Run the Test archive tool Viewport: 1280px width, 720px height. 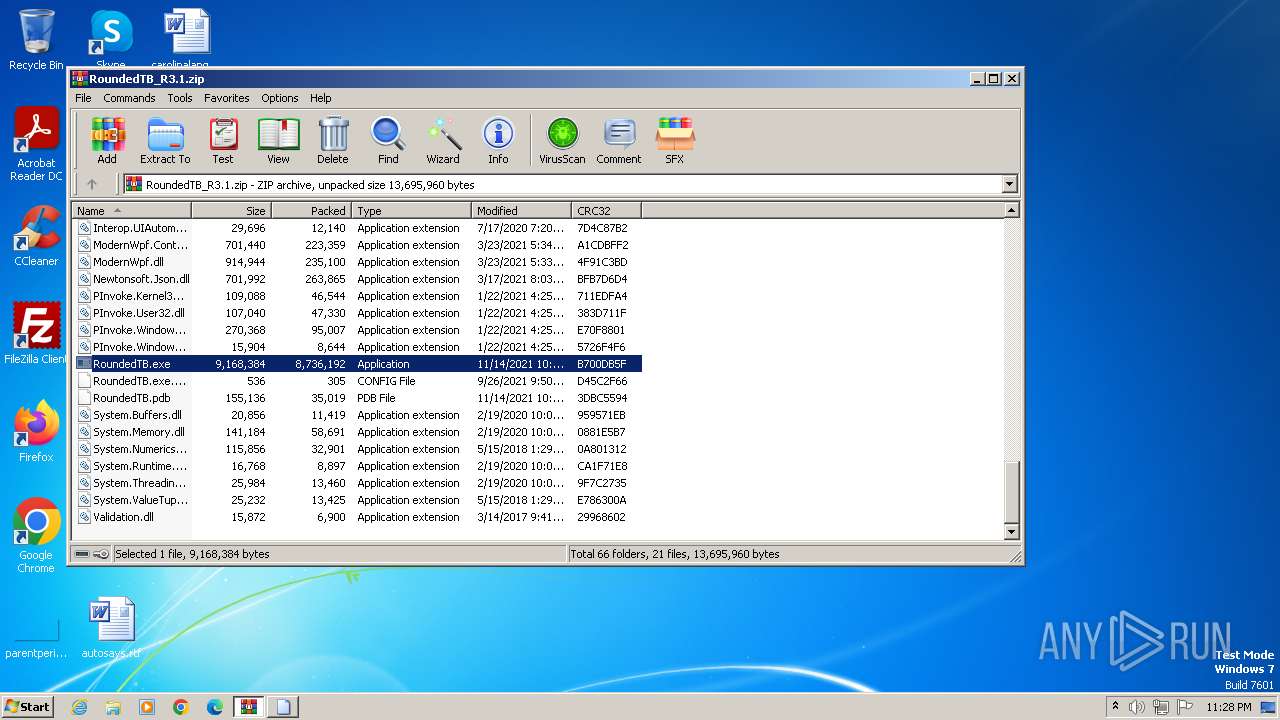coord(223,140)
